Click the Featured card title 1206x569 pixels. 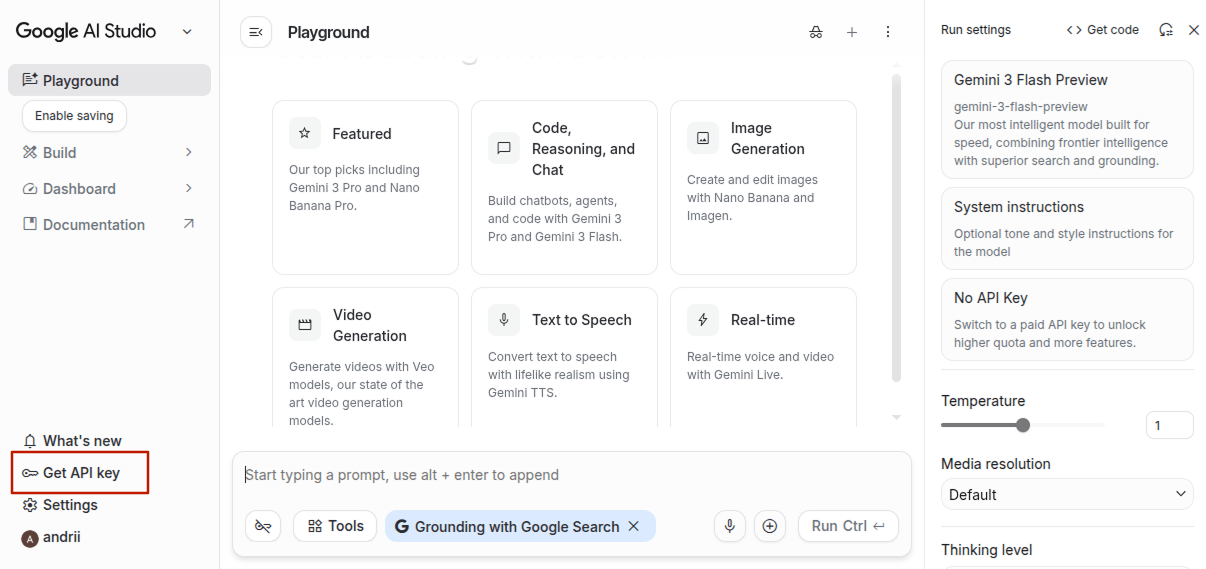click(362, 133)
